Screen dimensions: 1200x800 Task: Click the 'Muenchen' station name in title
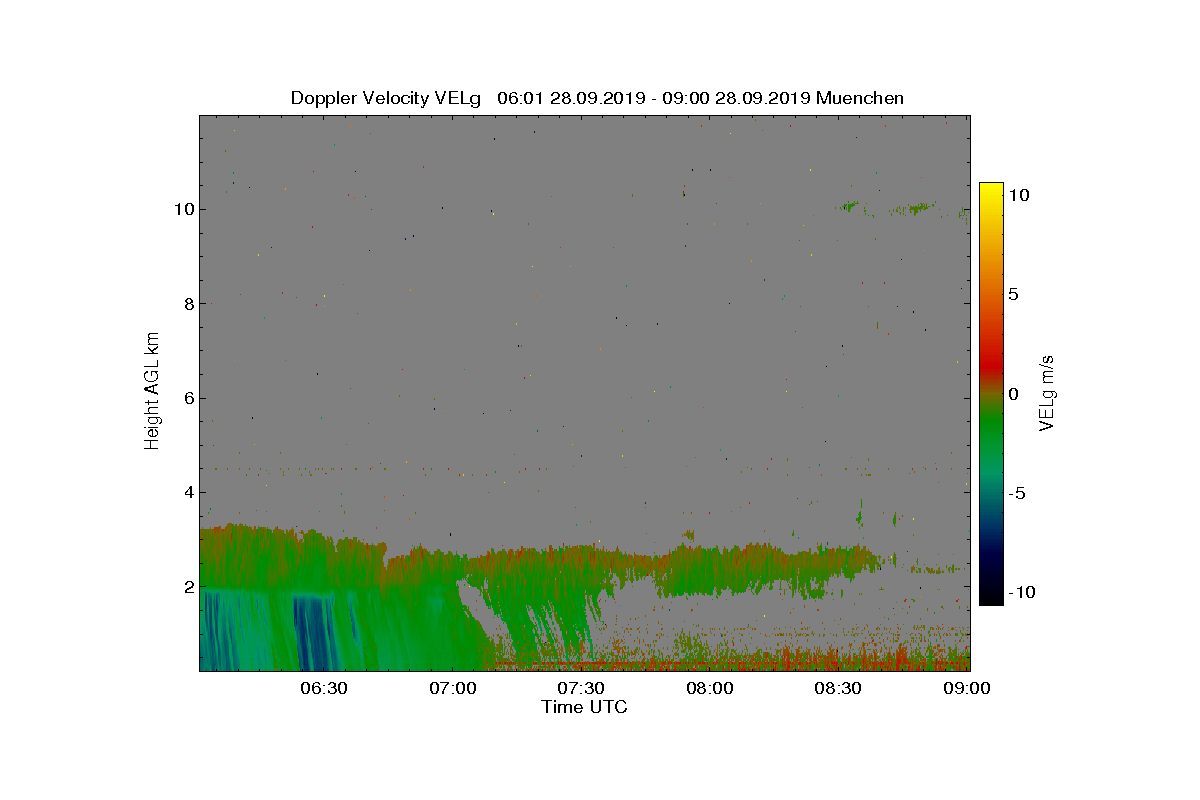point(860,98)
